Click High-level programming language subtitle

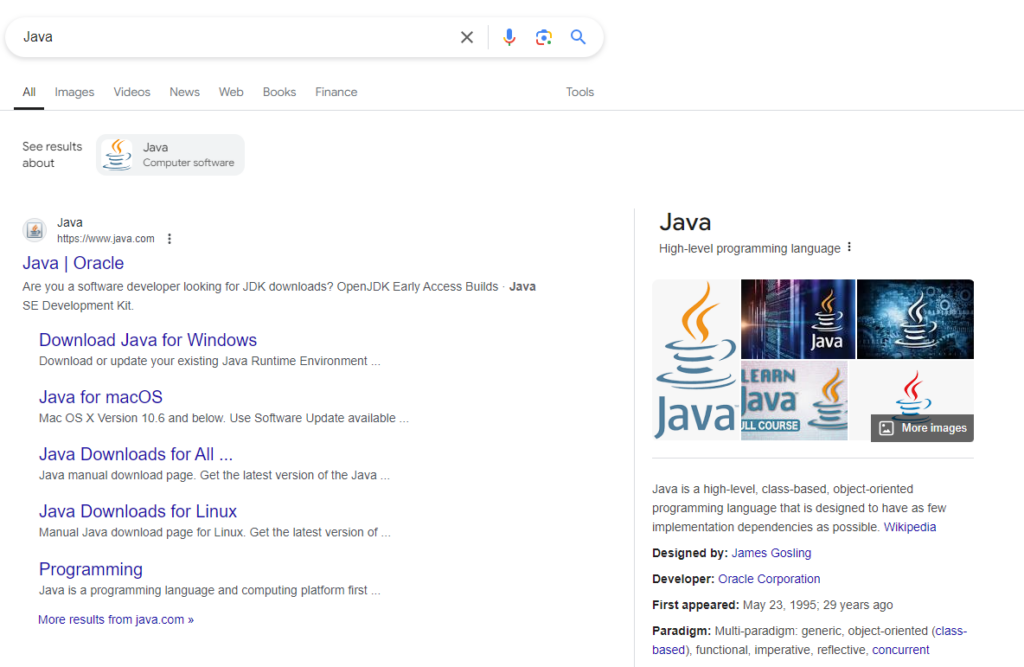[750, 248]
